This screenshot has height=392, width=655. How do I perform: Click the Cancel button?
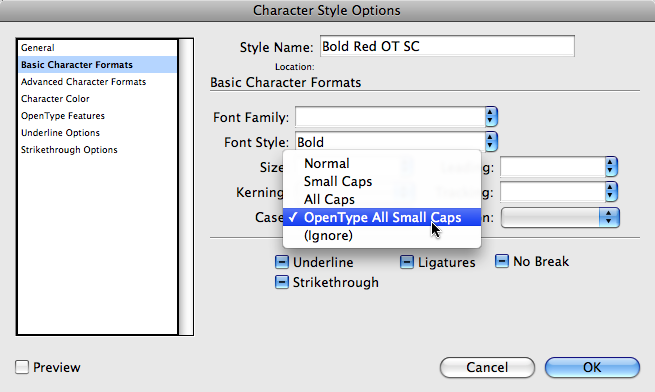pos(487,367)
